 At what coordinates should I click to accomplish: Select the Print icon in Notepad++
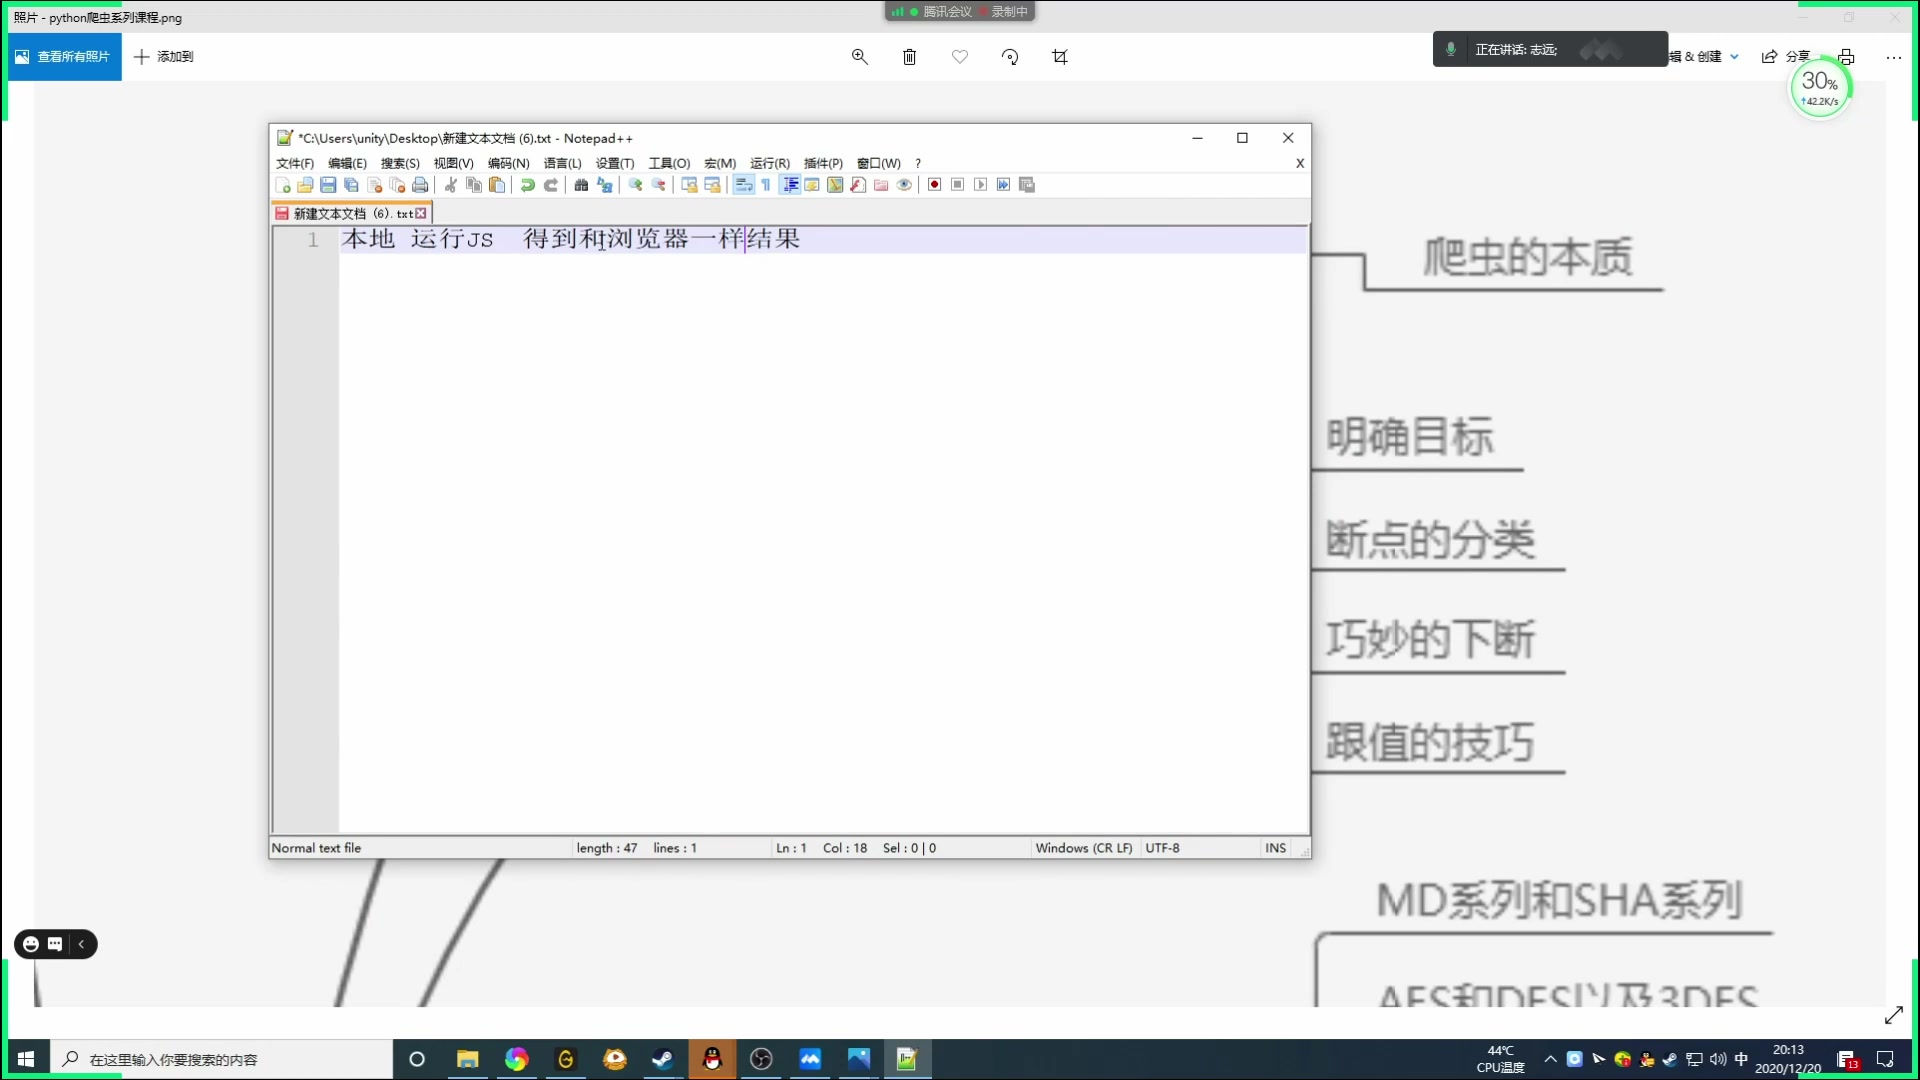coord(420,185)
